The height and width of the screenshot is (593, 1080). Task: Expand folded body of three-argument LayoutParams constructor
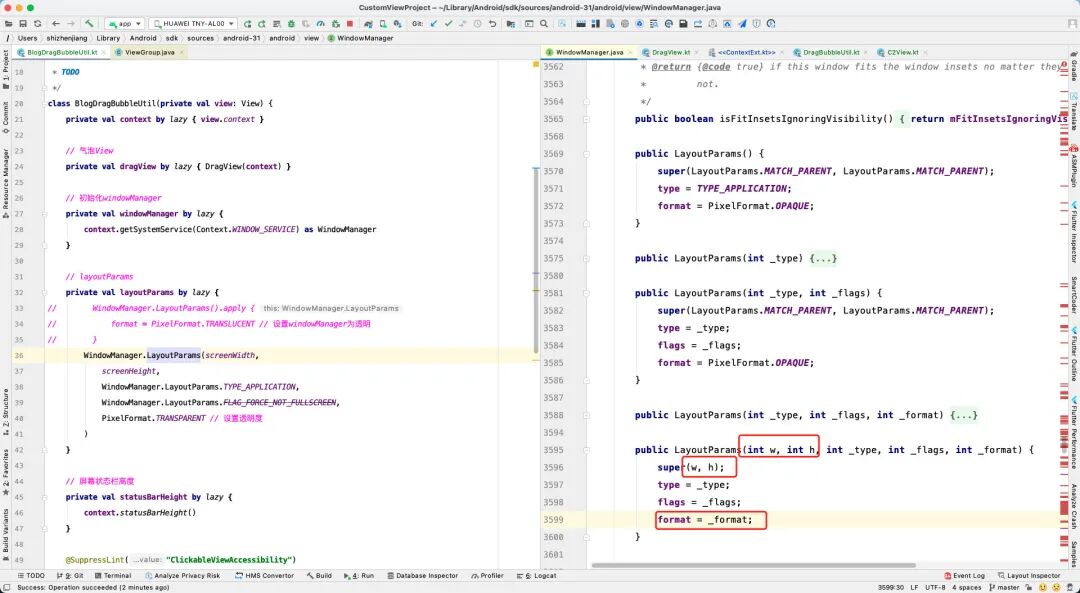[x=964, y=415]
